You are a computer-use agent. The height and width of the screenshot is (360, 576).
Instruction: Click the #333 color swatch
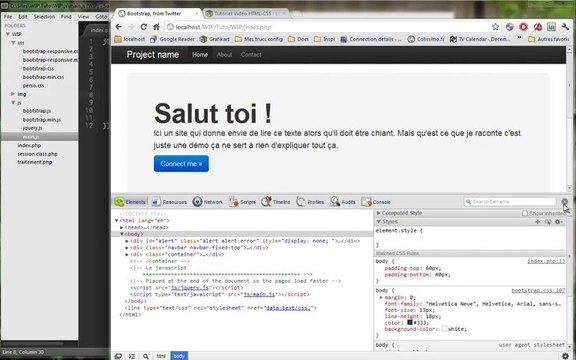click(x=410, y=323)
